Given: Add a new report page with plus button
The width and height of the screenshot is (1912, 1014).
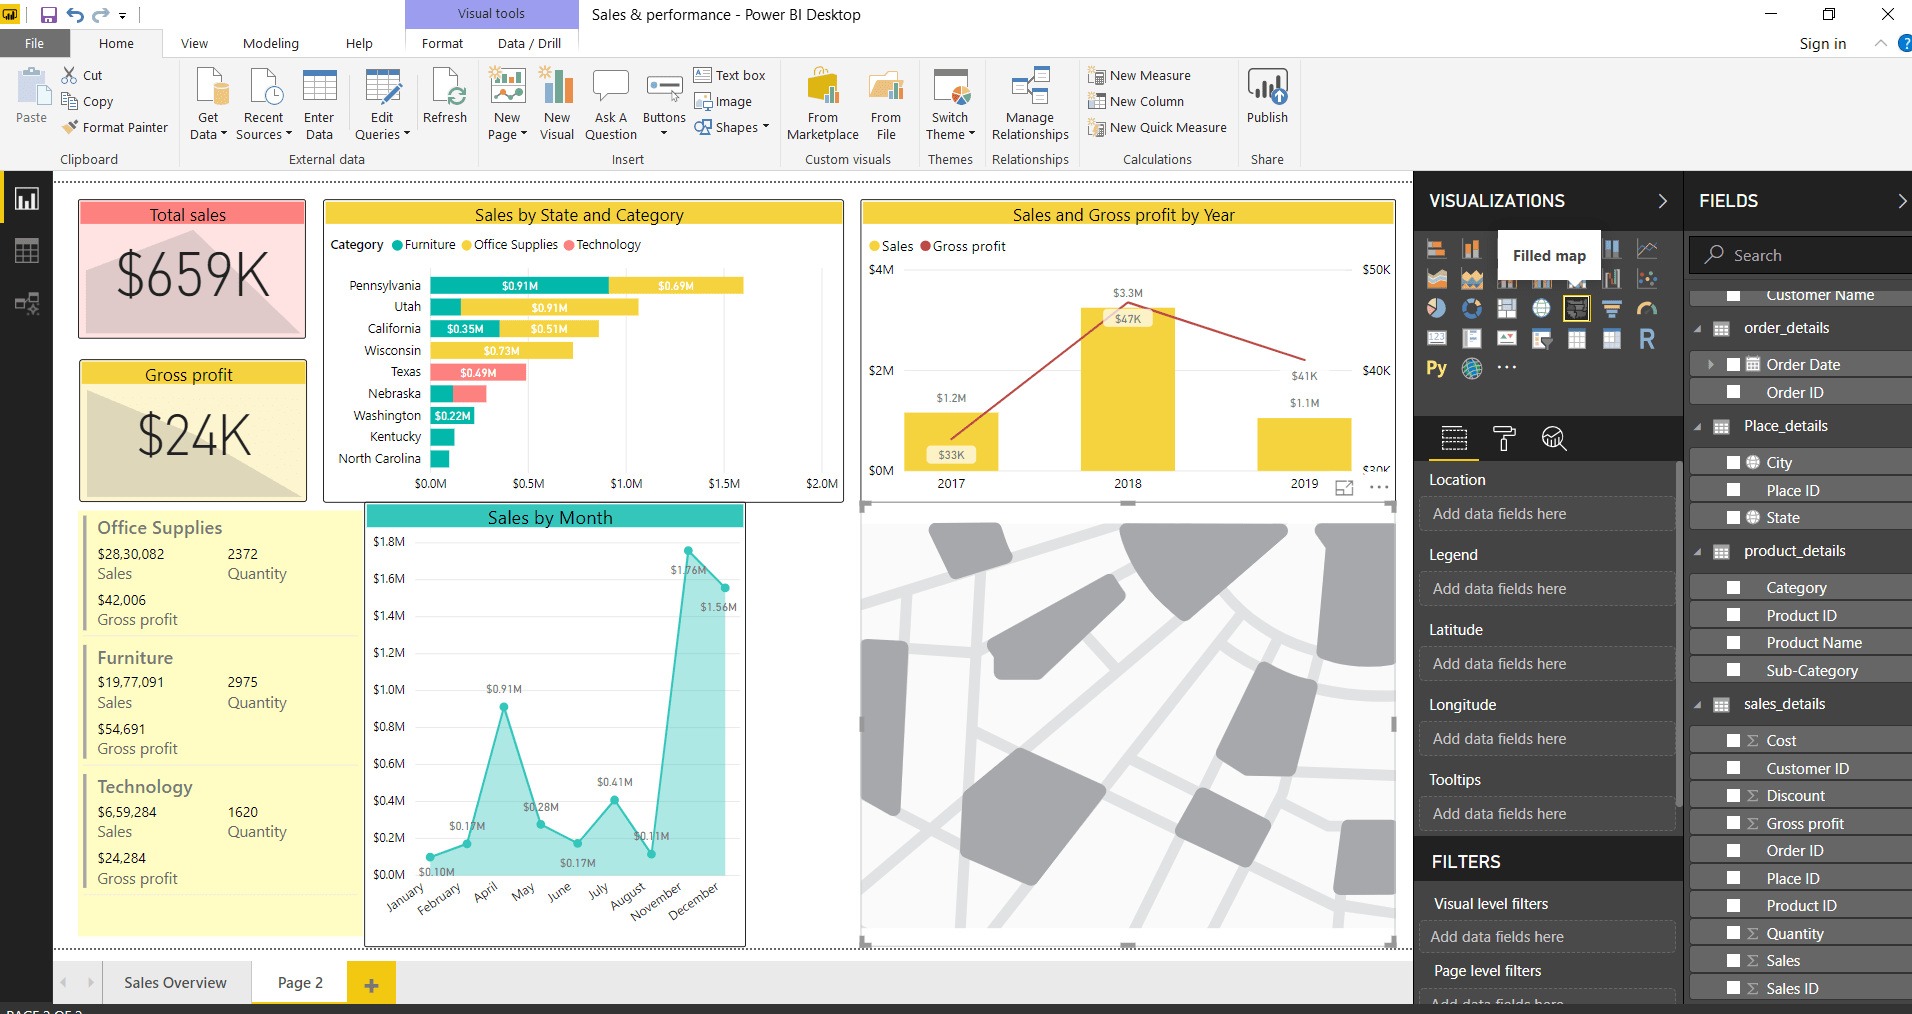Looking at the screenshot, I should (x=371, y=982).
